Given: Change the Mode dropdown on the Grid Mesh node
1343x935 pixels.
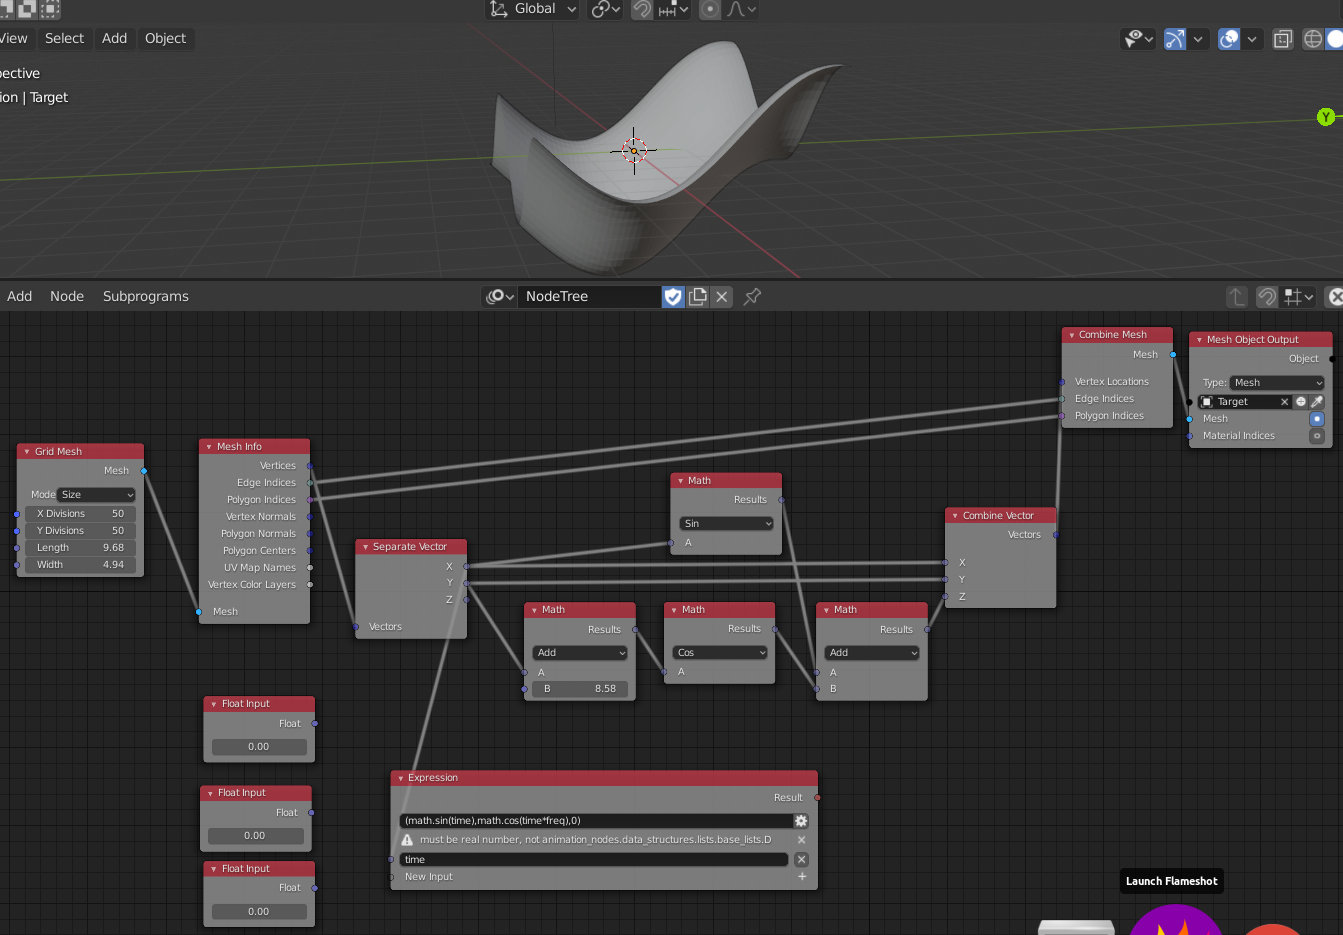Looking at the screenshot, I should [95, 494].
